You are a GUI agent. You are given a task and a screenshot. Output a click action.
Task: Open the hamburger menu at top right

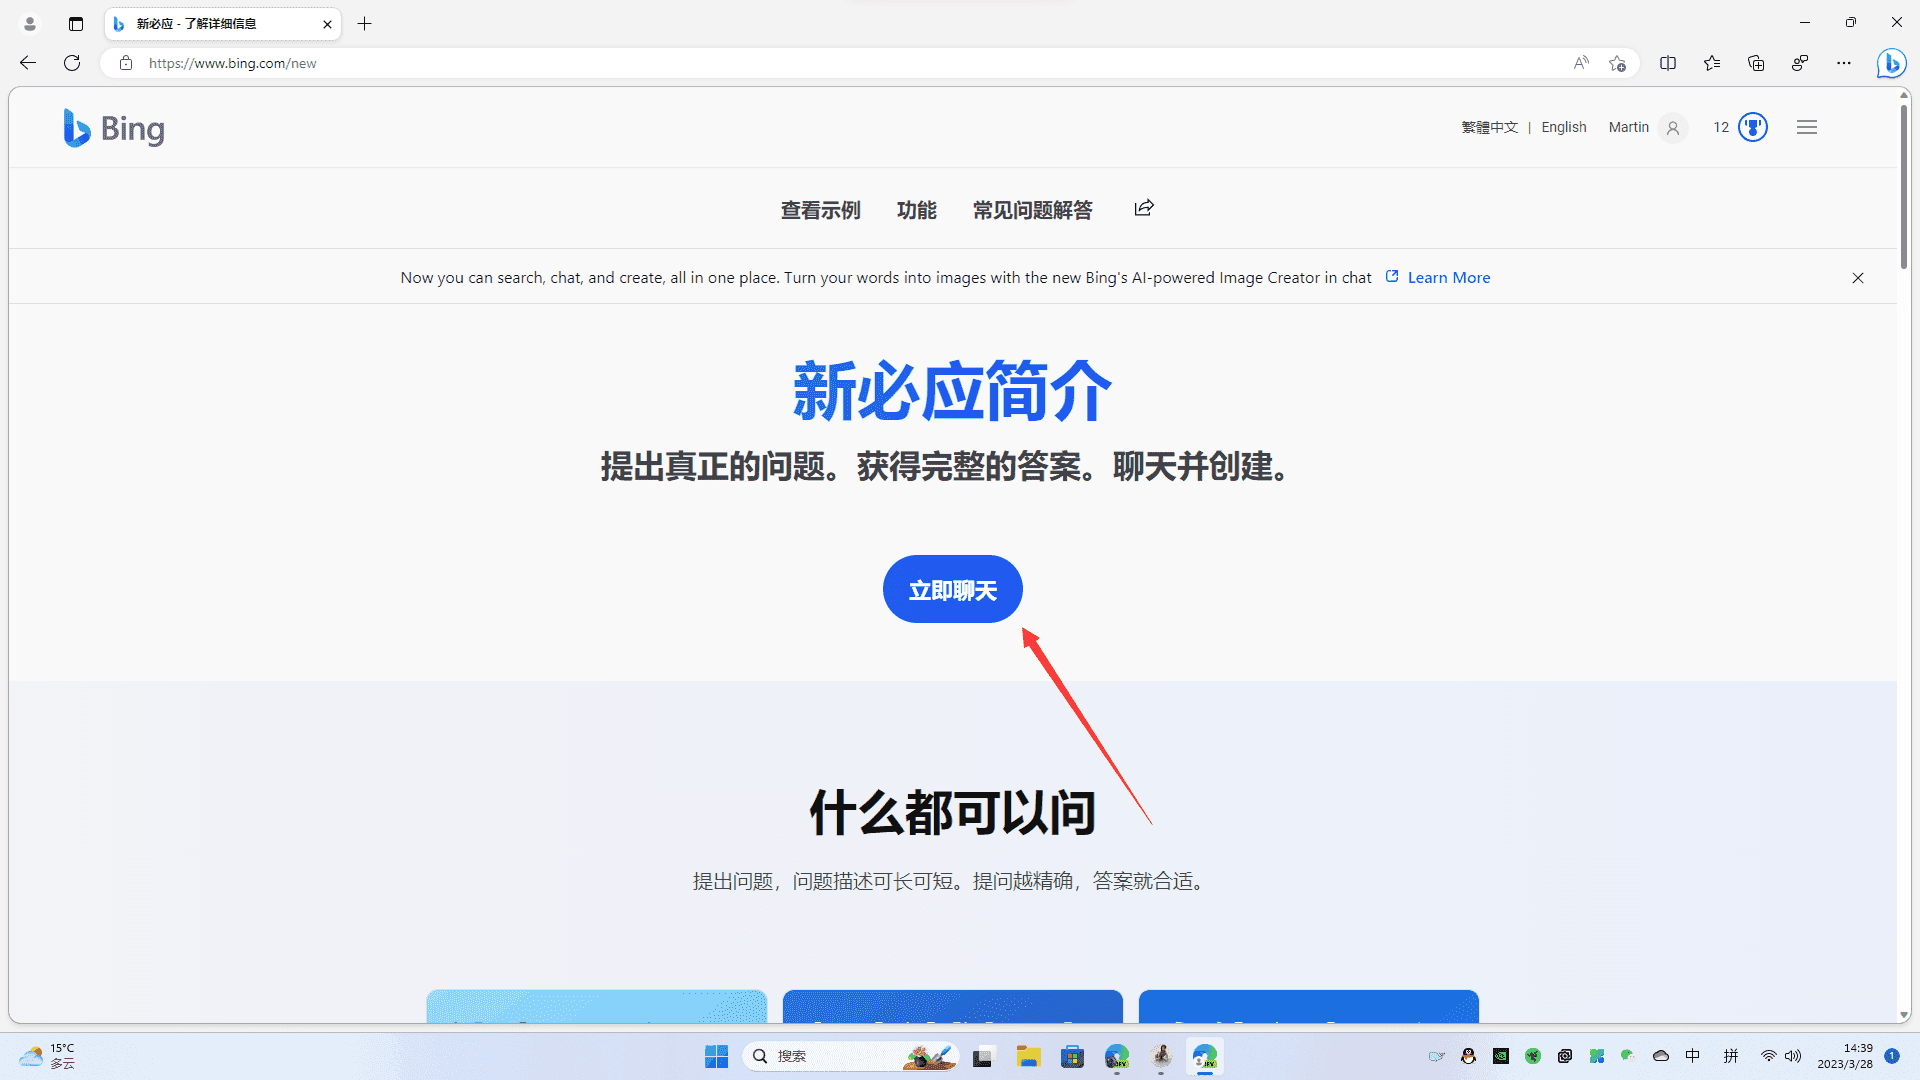pyautogui.click(x=1806, y=127)
